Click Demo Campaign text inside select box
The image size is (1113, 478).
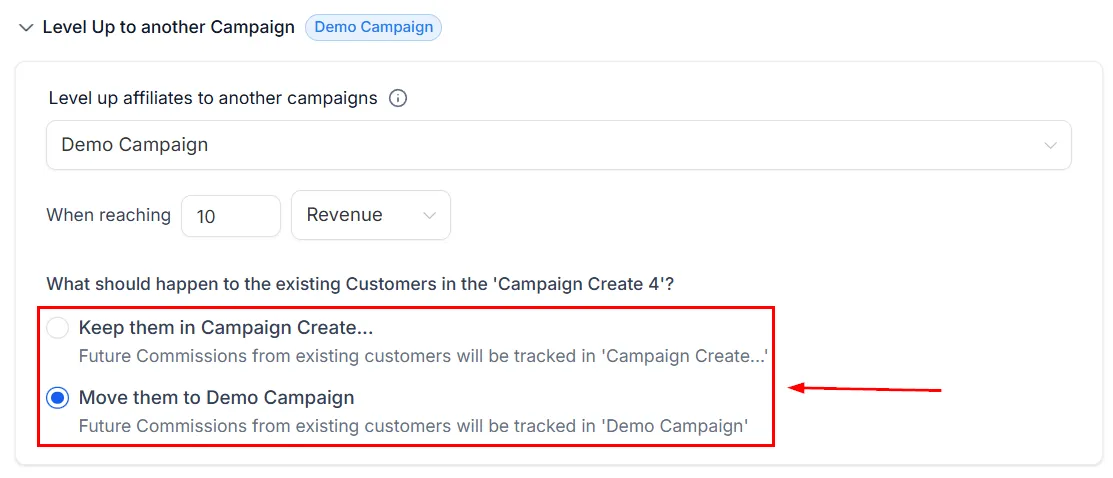(x=135, y=145)
